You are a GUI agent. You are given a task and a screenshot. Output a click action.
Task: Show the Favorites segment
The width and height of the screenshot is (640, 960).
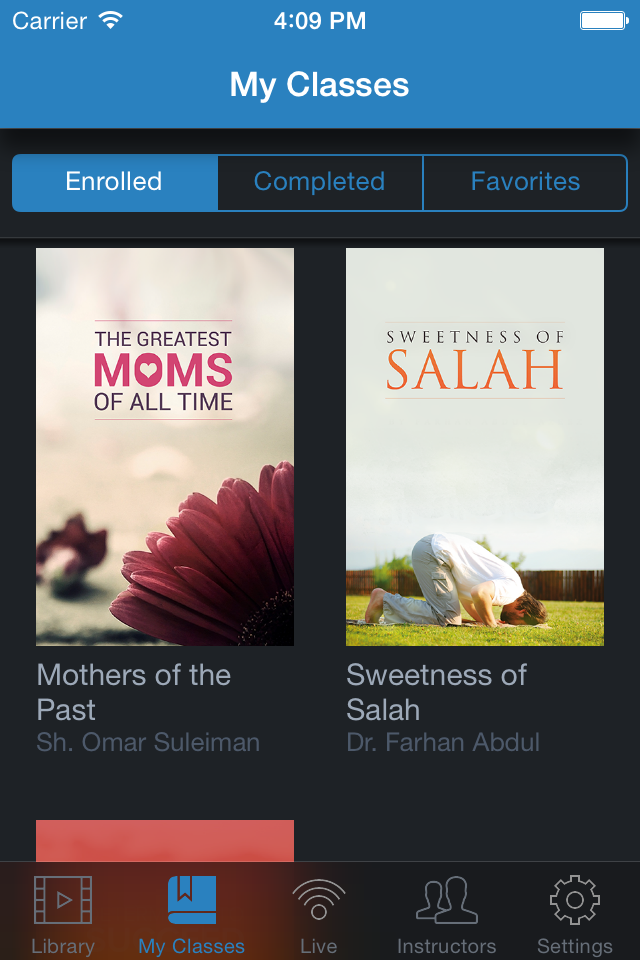point(525,182)
